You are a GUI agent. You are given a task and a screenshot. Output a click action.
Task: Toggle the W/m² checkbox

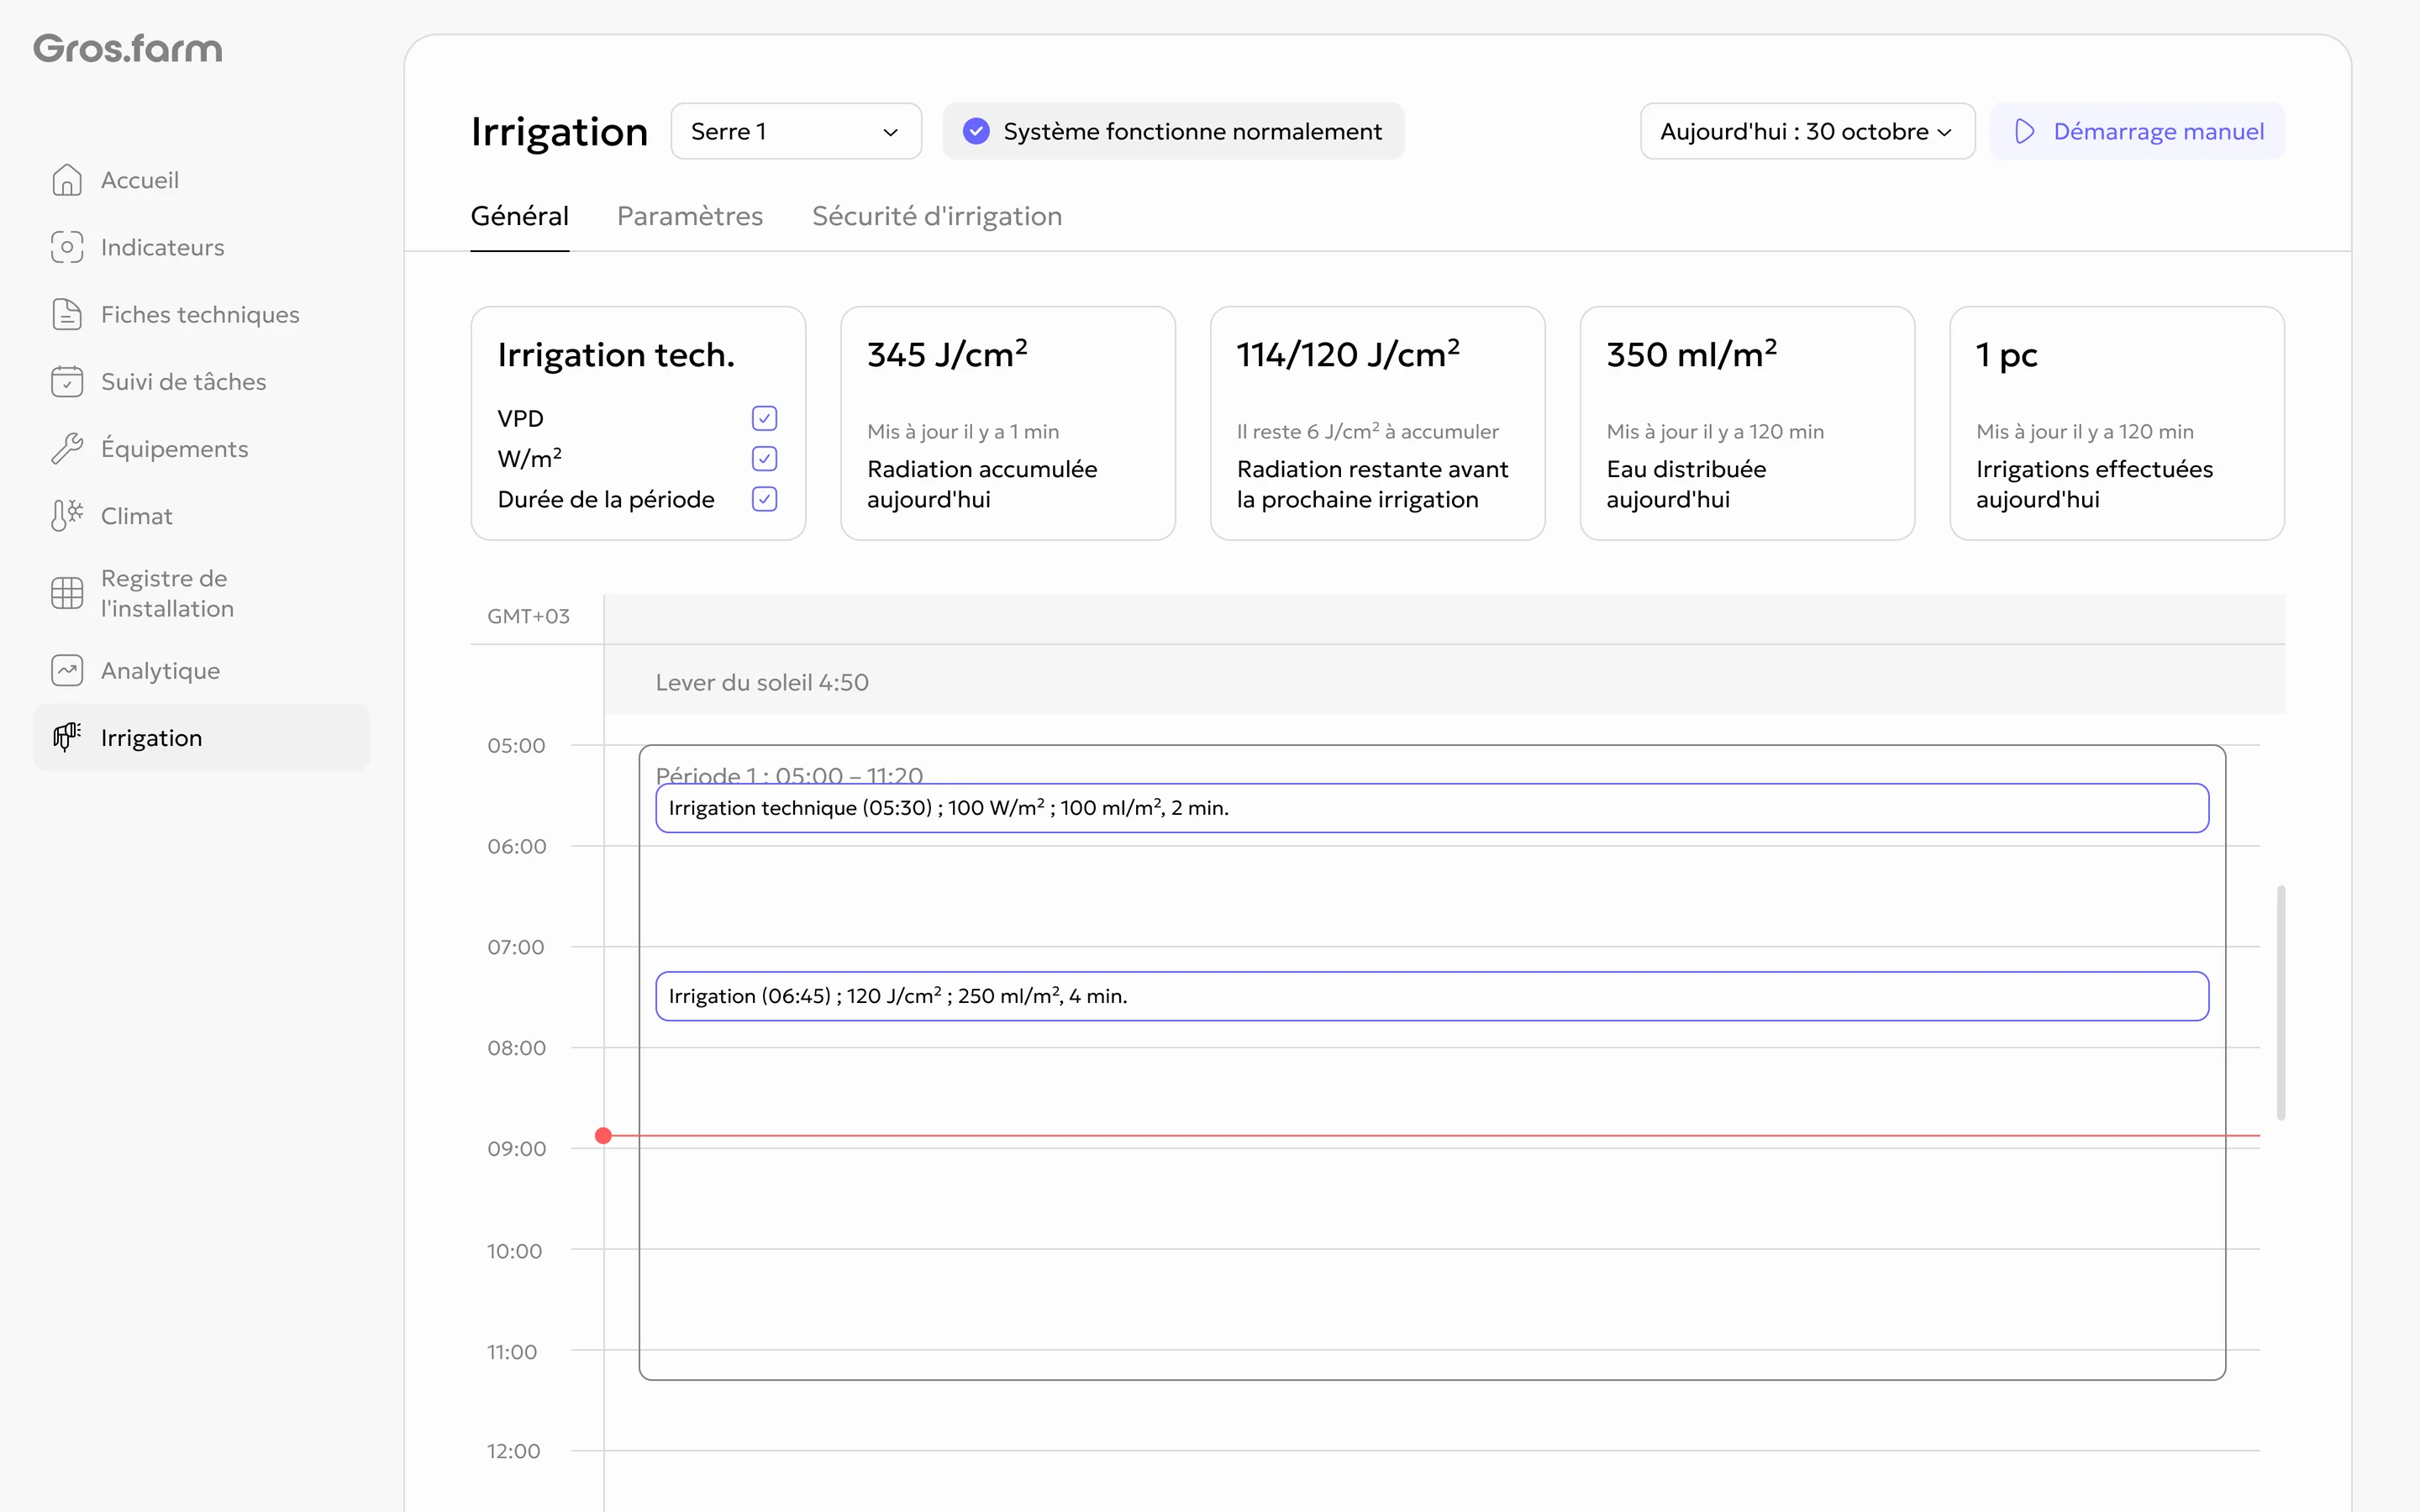[764, 459]
